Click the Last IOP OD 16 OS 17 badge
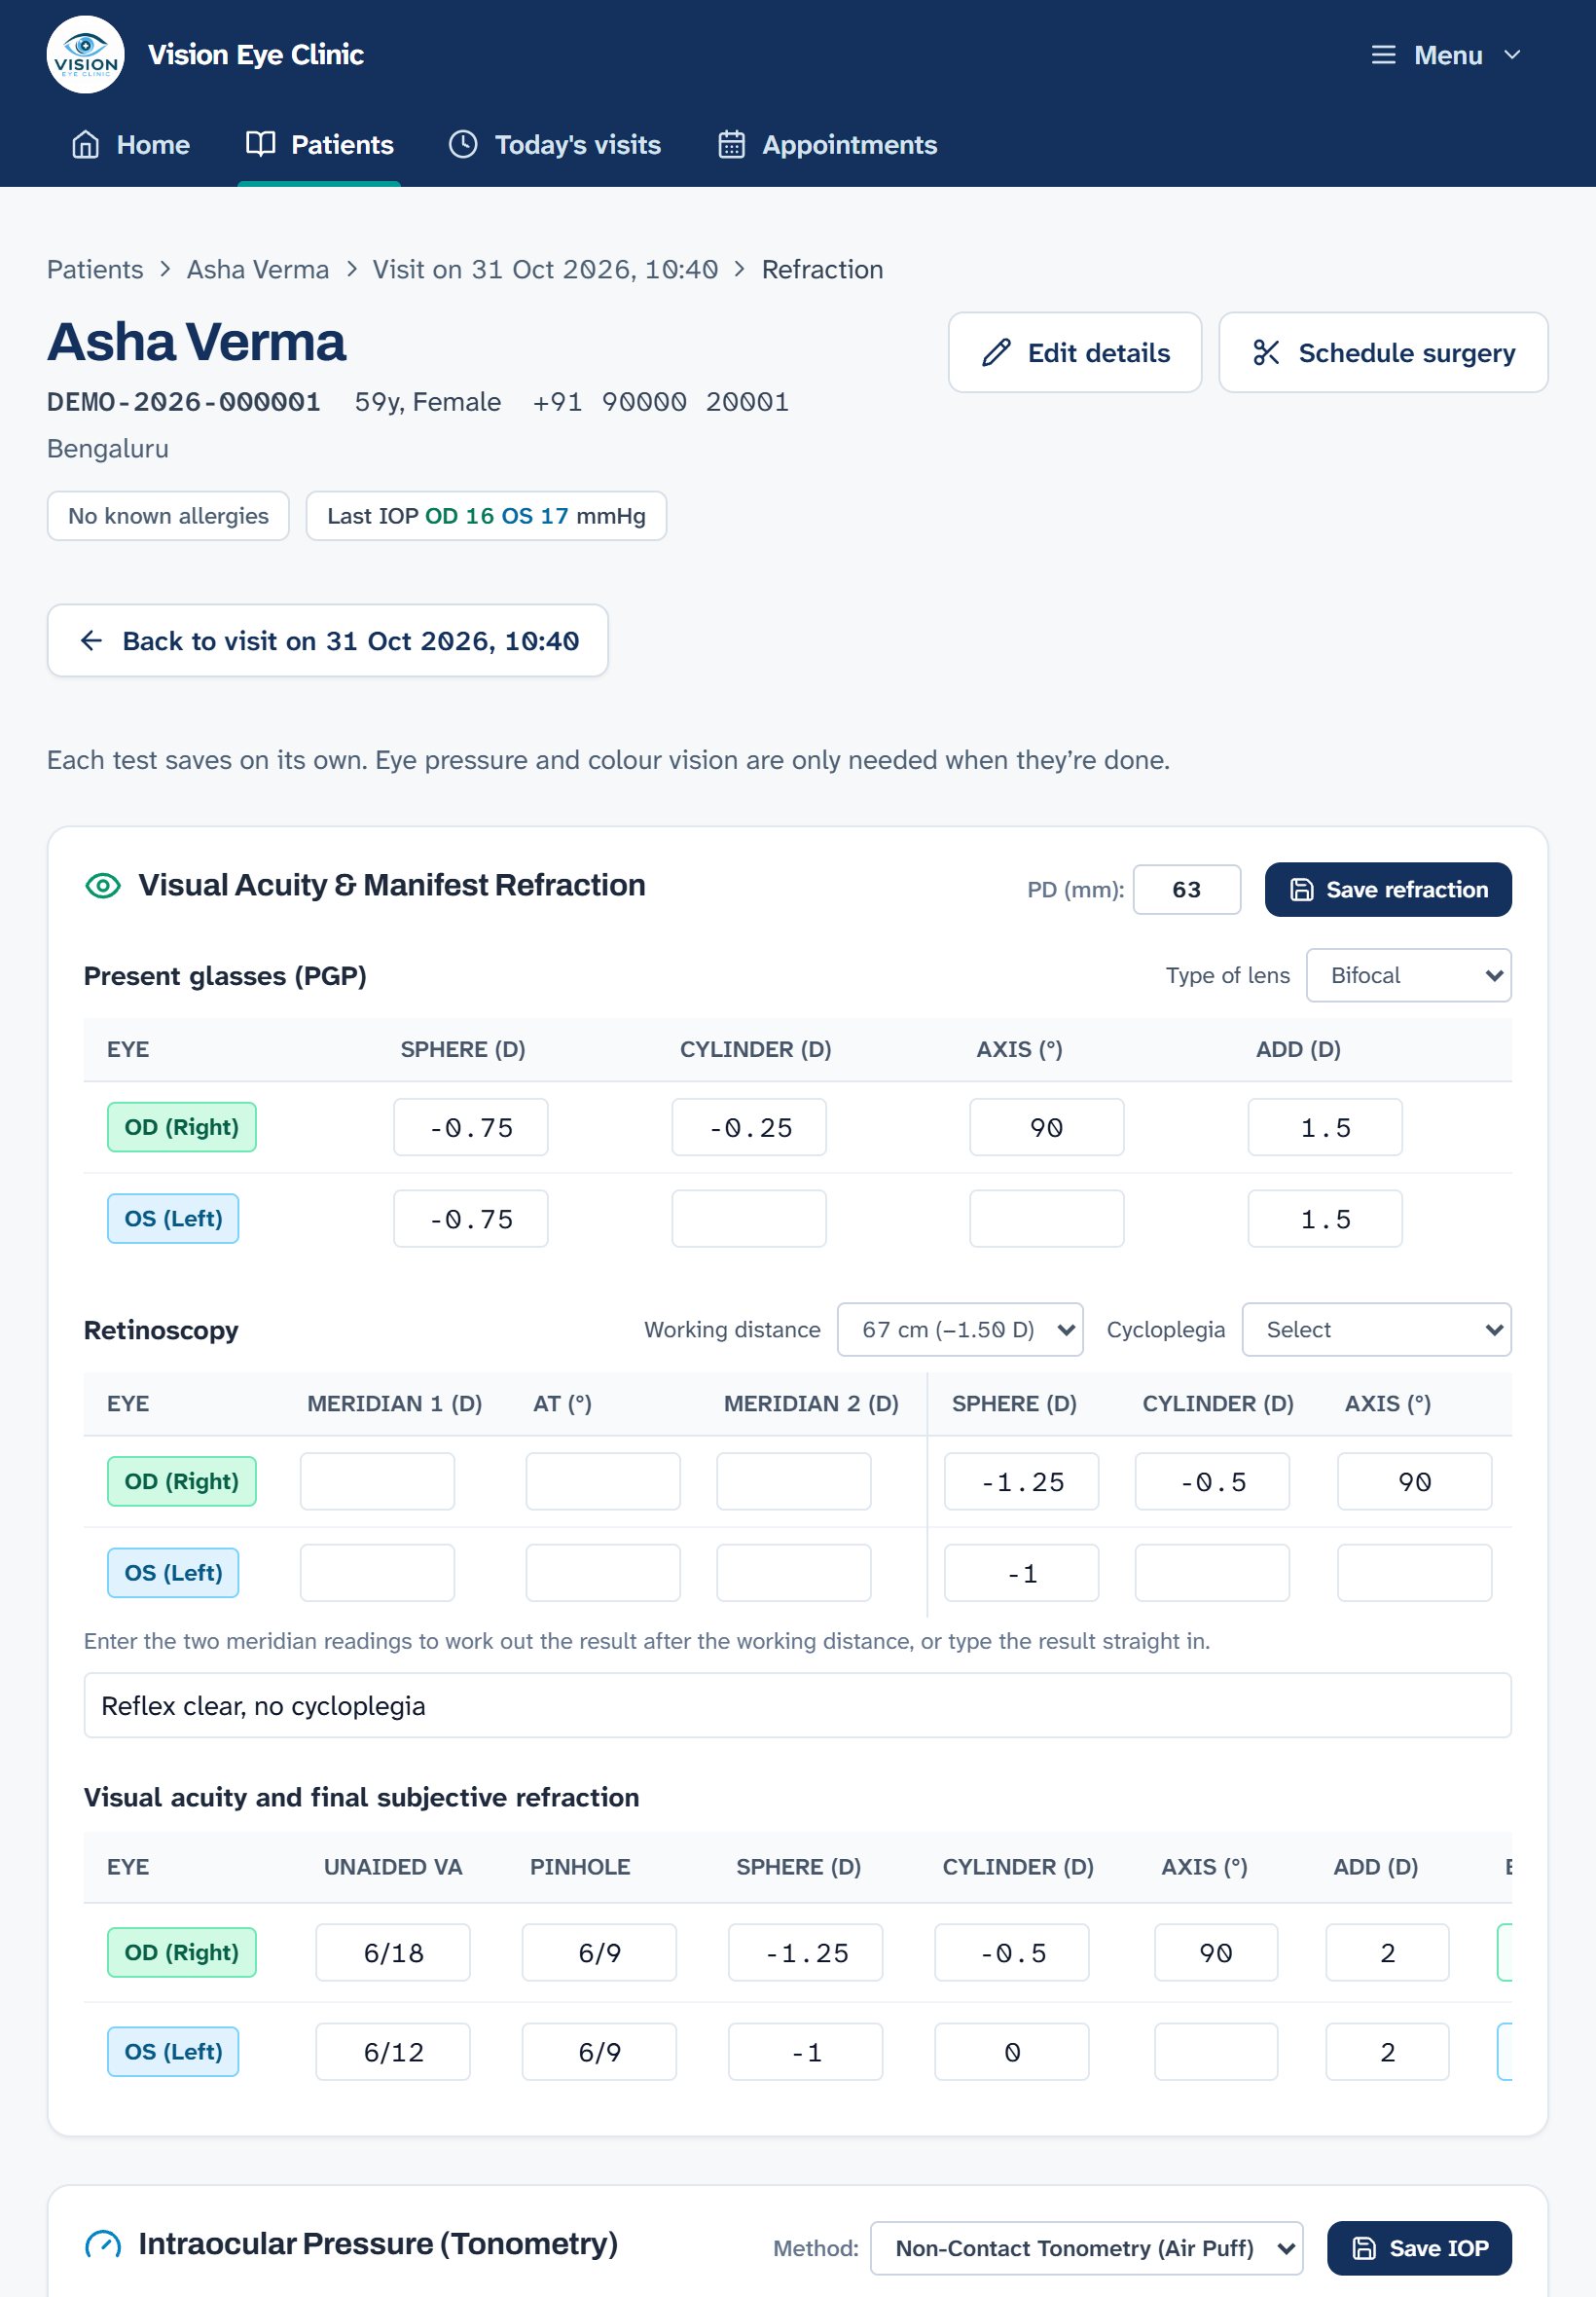 coord(486,516)
